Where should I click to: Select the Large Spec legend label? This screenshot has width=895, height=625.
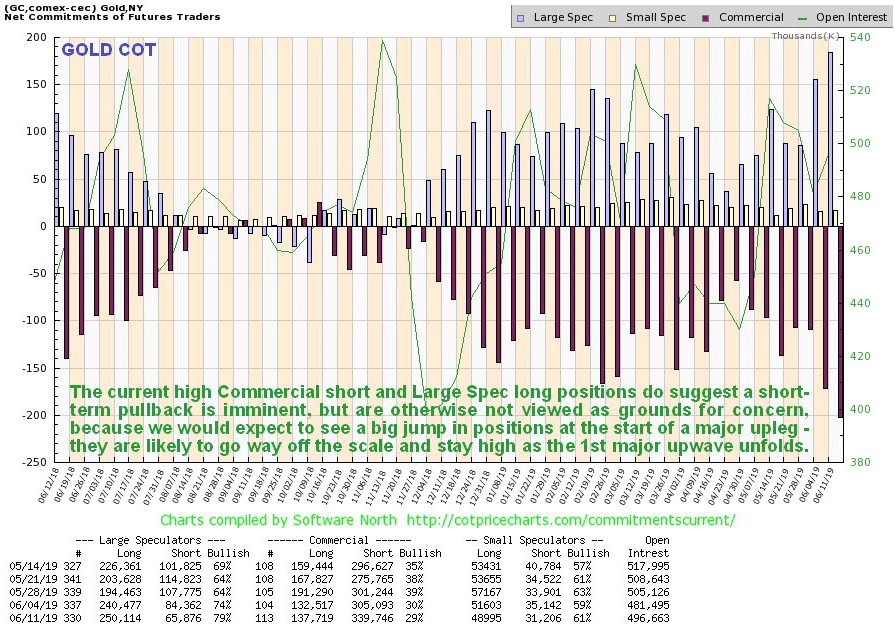tap(562, 17)
